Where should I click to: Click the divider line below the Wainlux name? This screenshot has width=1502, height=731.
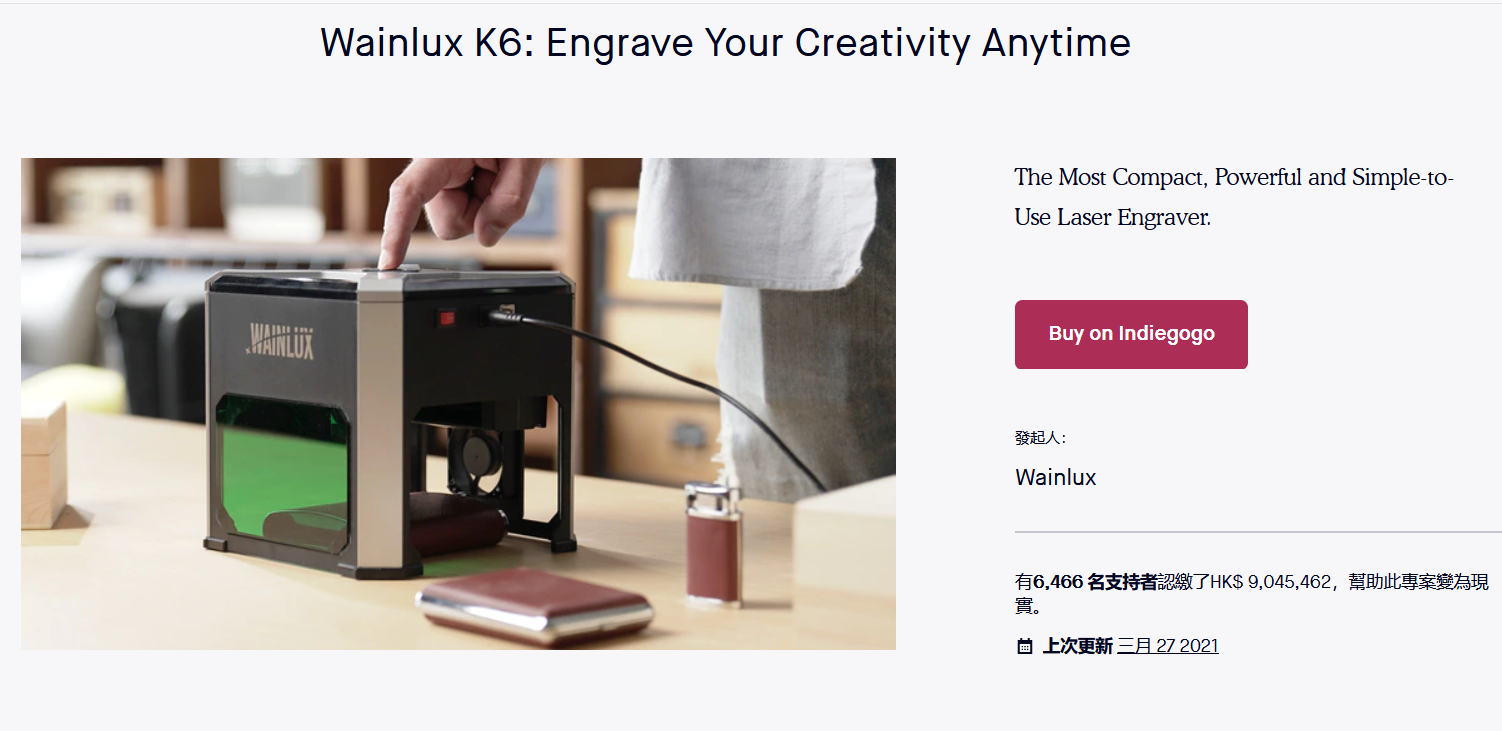pyautogui.click(x=1258, y=532)
